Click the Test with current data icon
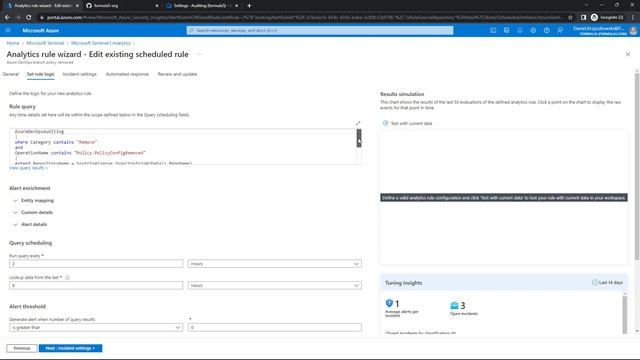Screen dimensions: 640x360 point(385,123)
